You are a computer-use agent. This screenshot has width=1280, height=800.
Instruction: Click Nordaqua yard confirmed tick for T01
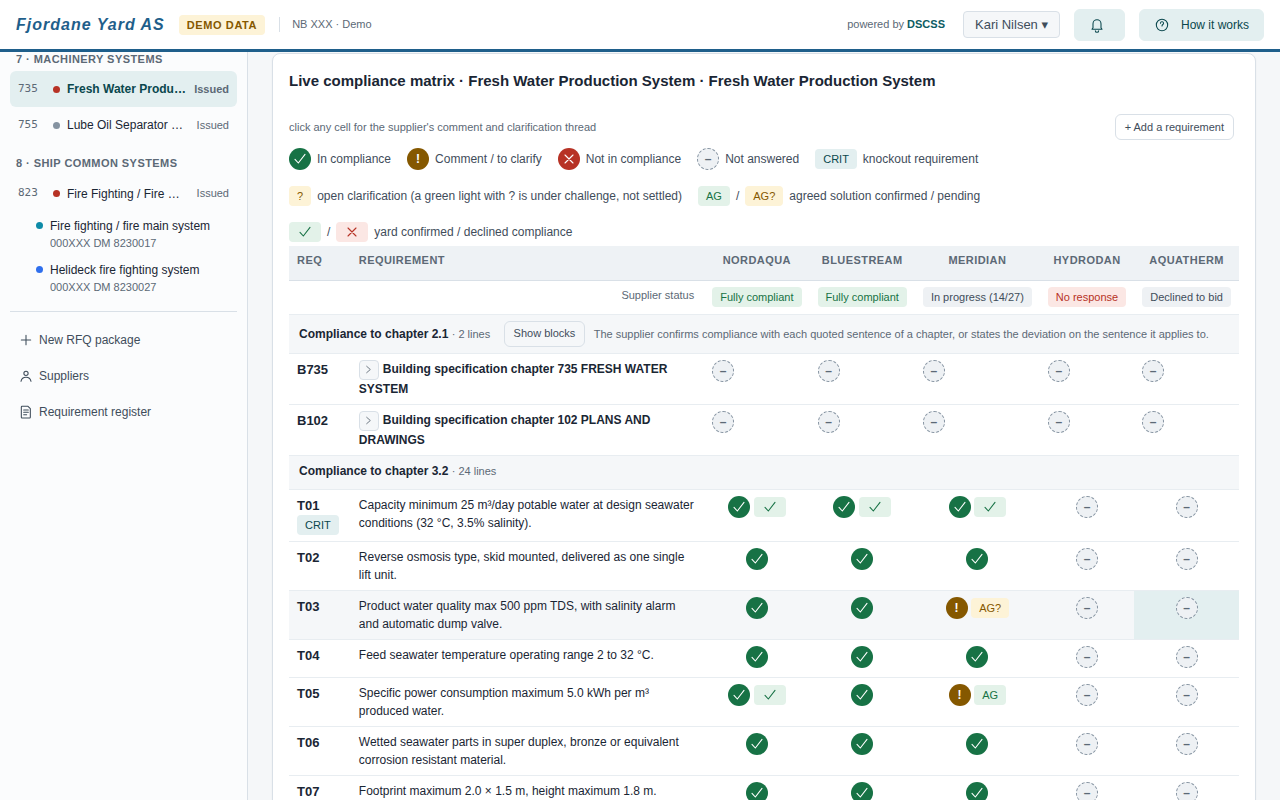pyautogui.click(x=770, y=507)
